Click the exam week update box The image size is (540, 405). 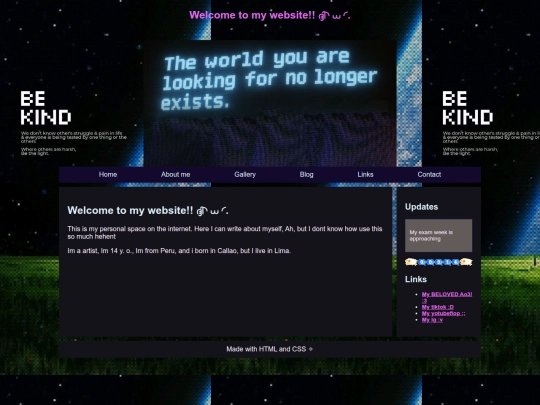438,236
